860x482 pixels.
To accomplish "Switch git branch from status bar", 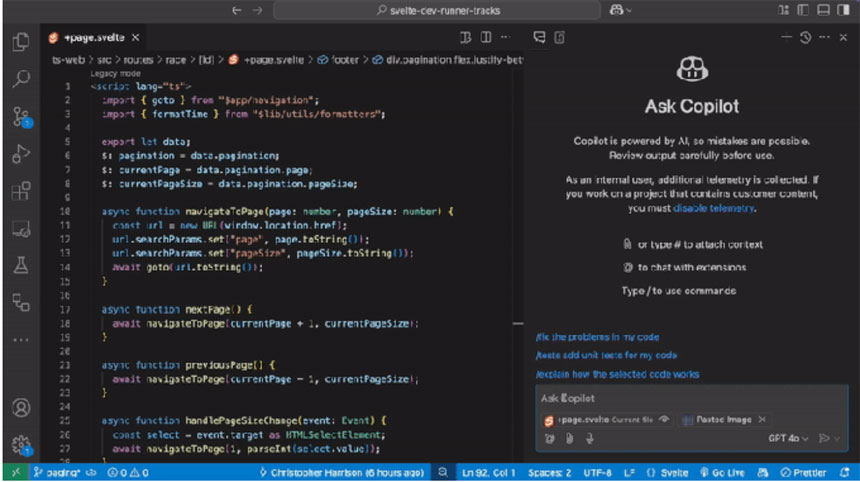I will click(56, 472).
